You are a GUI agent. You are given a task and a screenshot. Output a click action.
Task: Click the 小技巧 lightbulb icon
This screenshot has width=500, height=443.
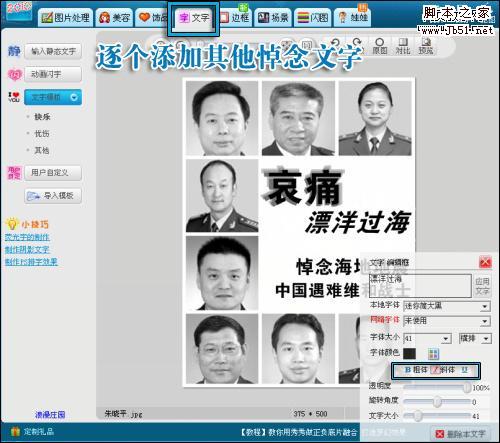(12, 224)
